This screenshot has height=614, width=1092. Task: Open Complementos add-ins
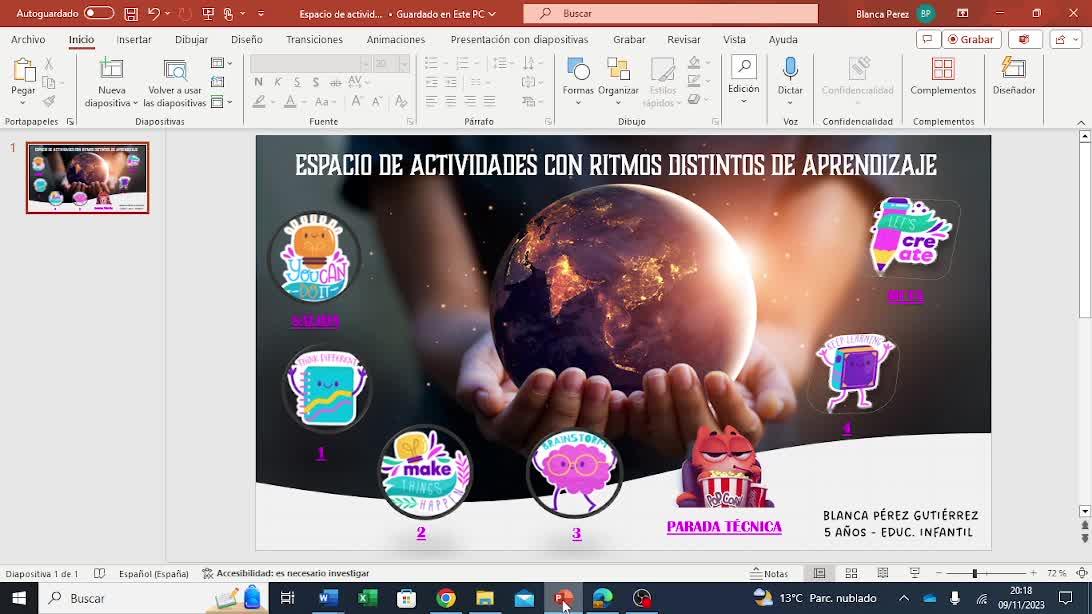pyautogui.click(x=943, y=77)
